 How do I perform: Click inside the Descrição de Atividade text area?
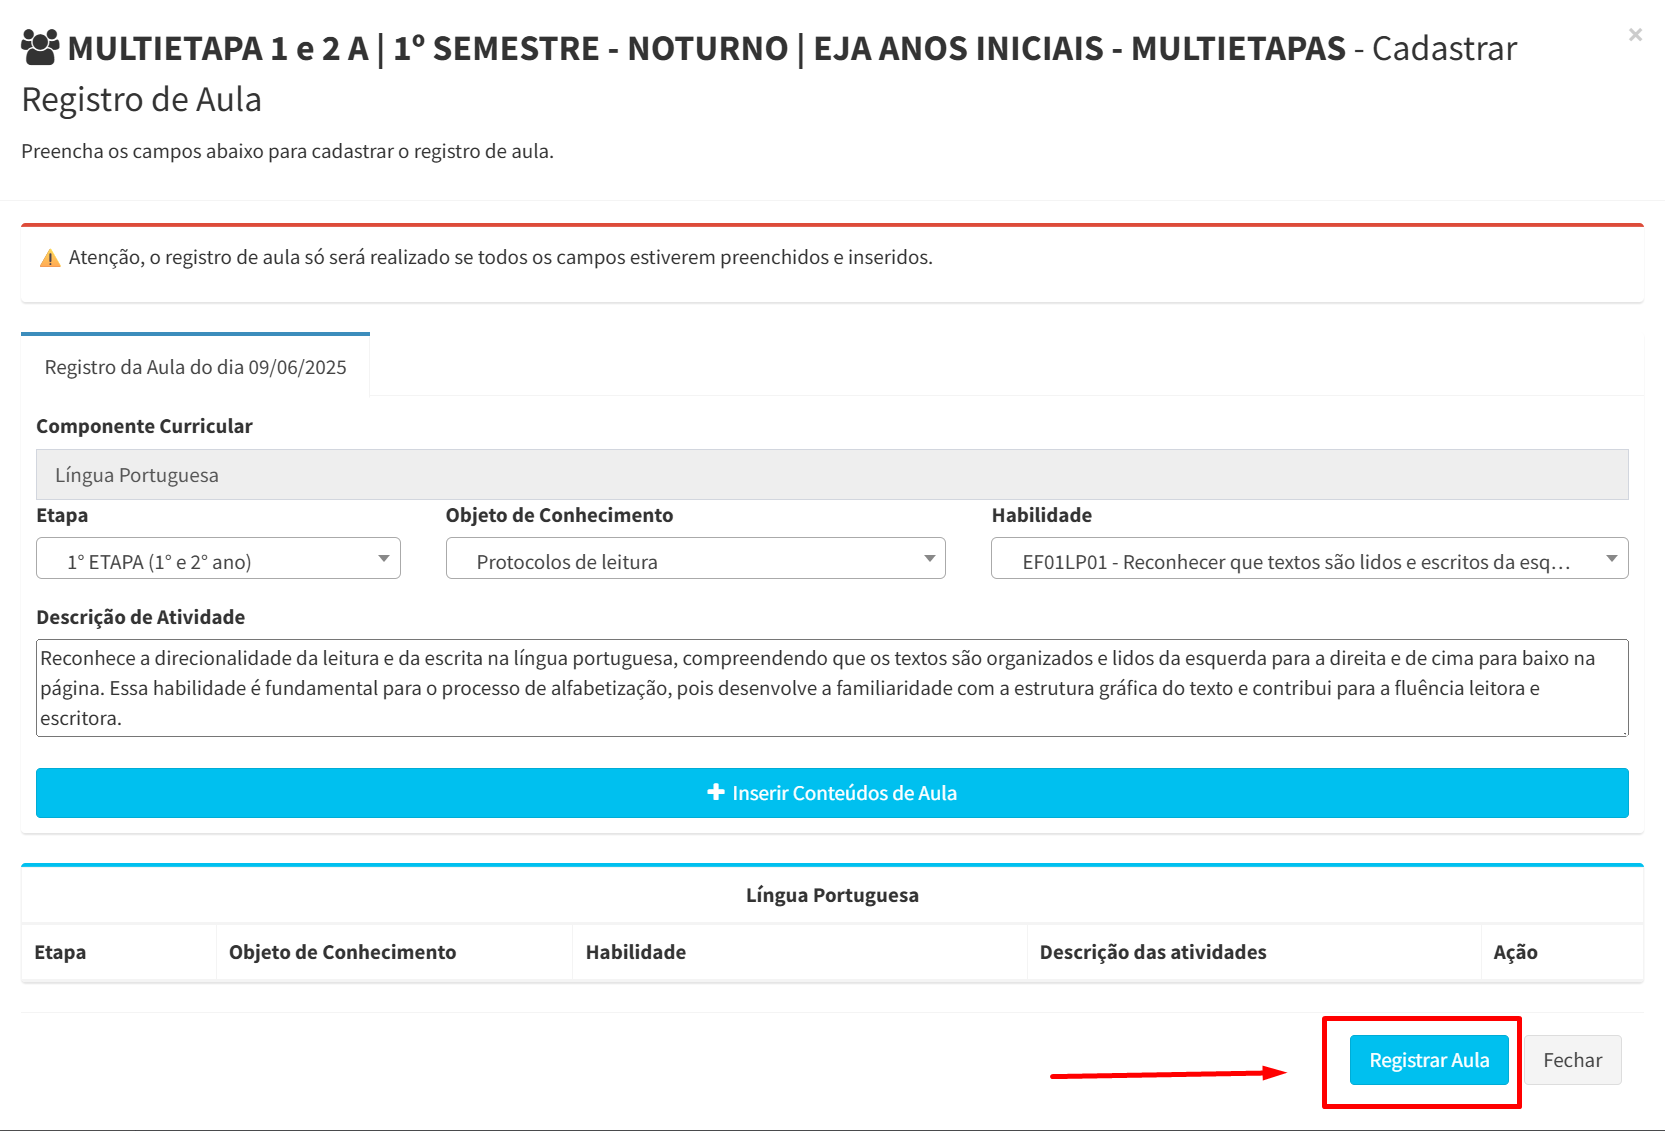[x=831, y=688]
